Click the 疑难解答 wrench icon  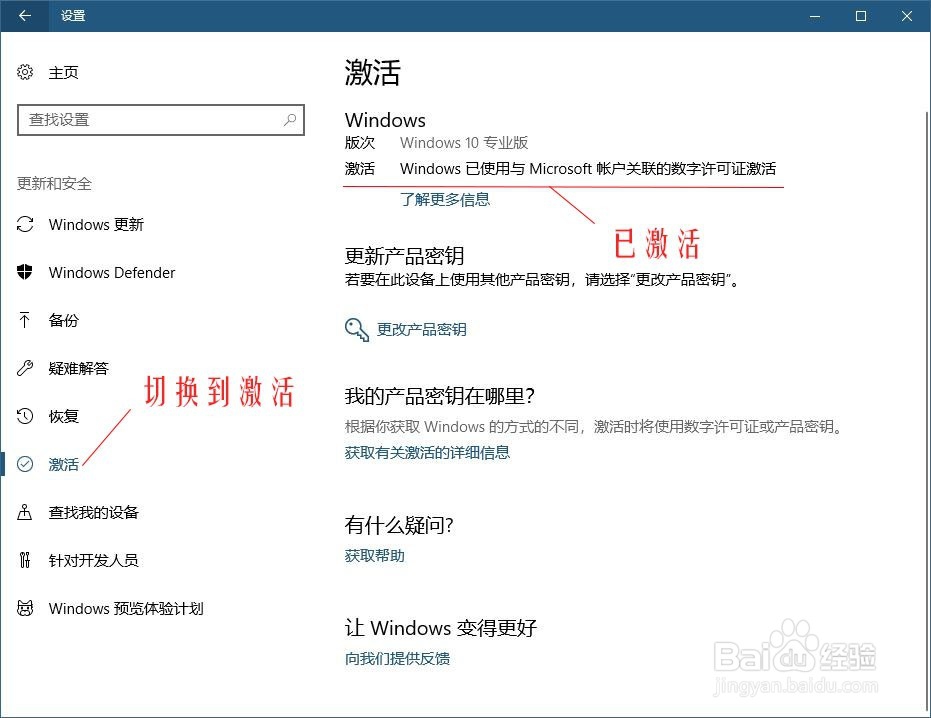pos(24,368)
